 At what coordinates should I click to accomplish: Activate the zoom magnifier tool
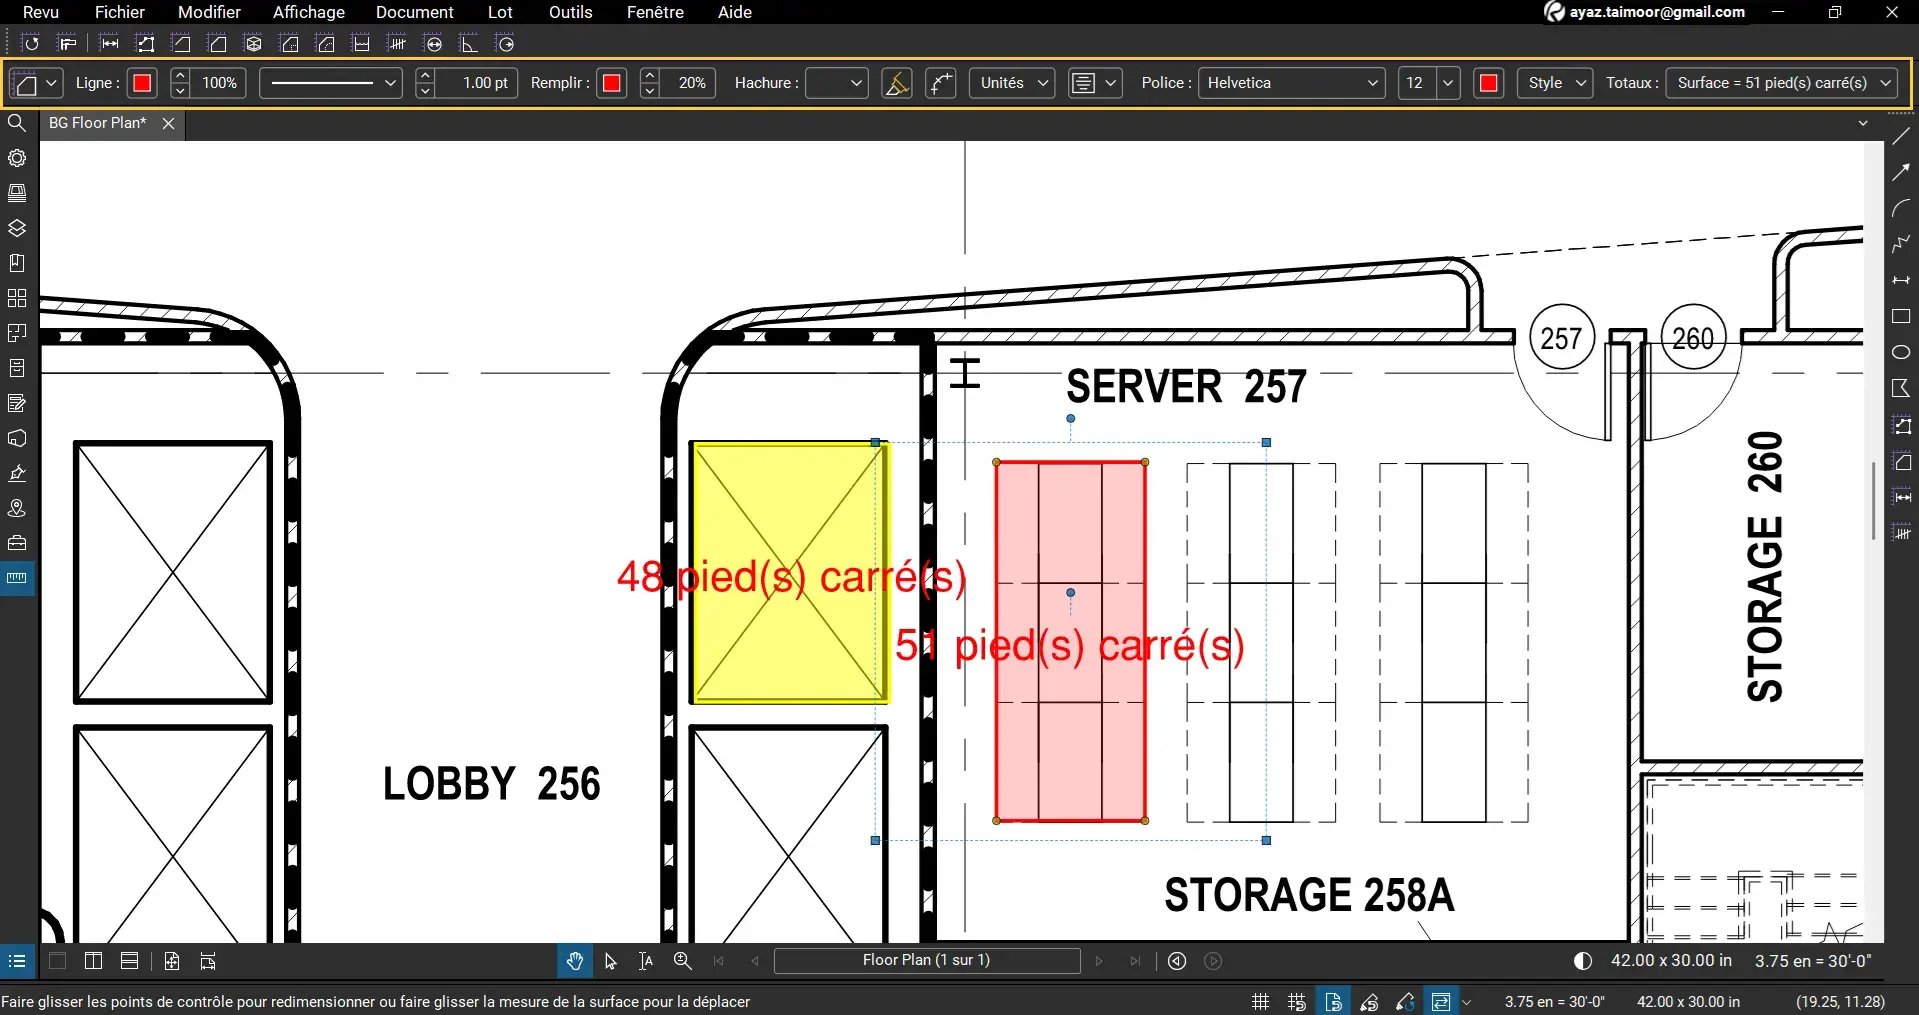click(x=683, y=960)
